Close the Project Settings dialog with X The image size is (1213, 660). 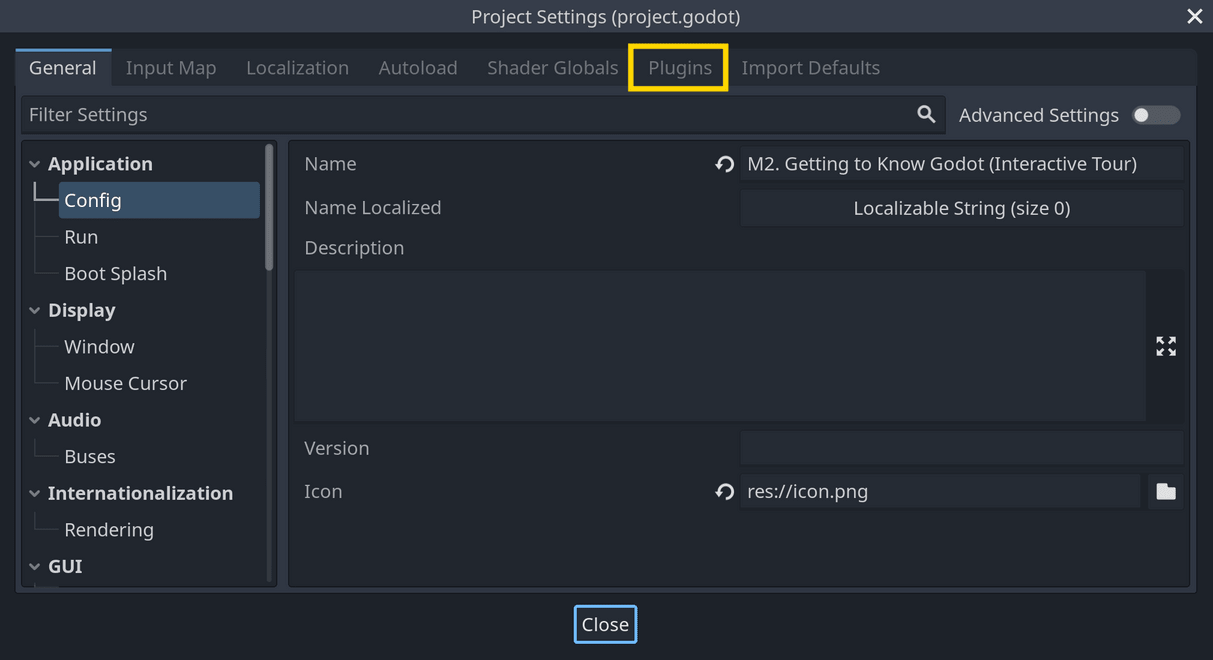click(x=1194, y=16)
